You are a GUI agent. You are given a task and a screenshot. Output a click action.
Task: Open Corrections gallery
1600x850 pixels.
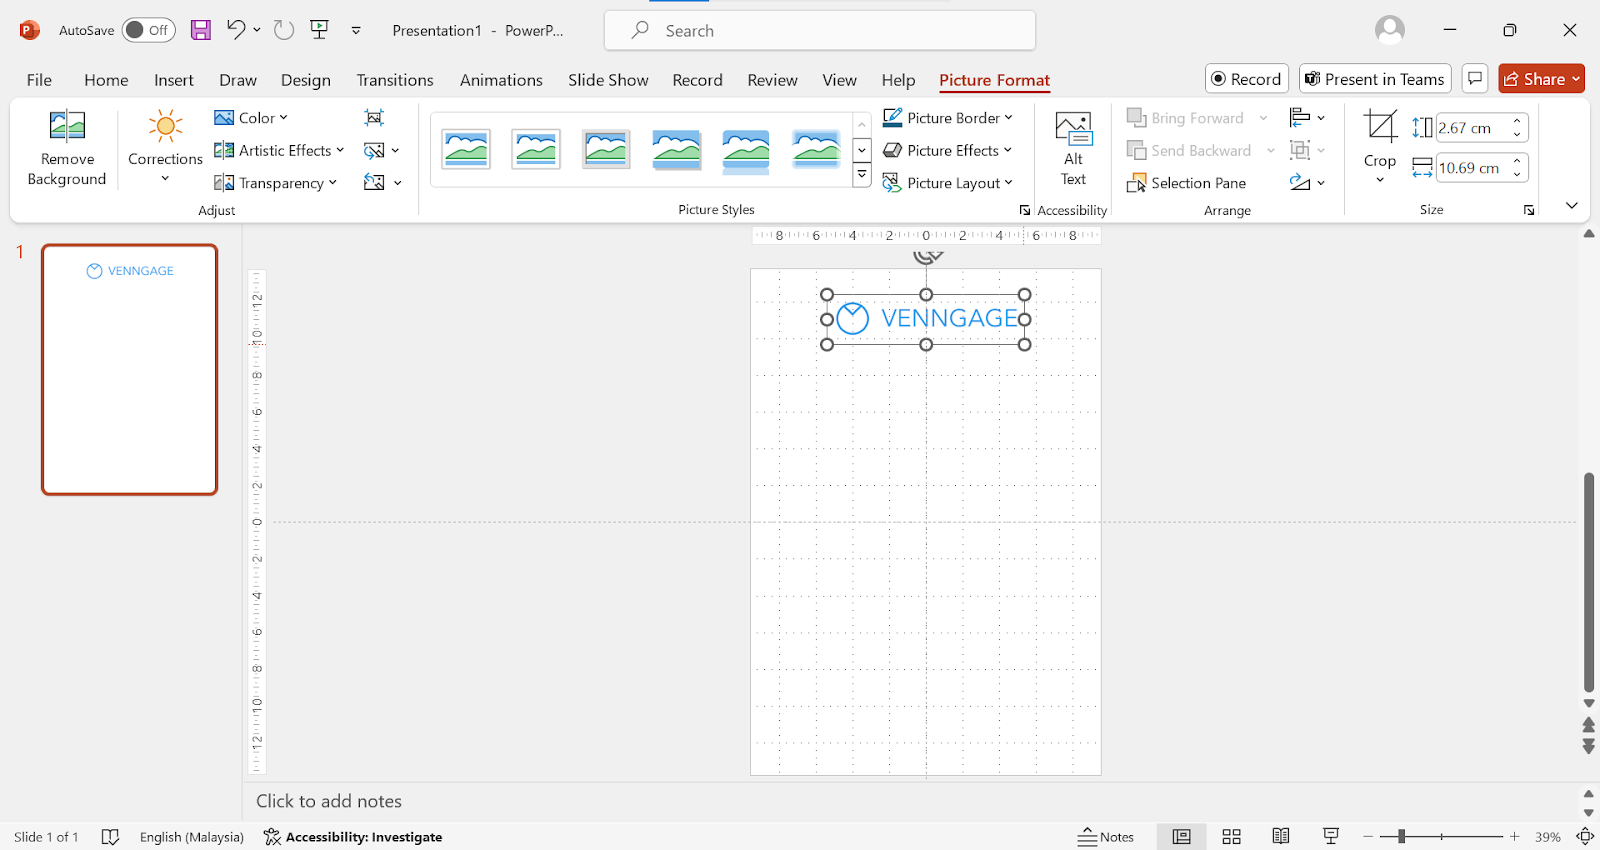165,148
